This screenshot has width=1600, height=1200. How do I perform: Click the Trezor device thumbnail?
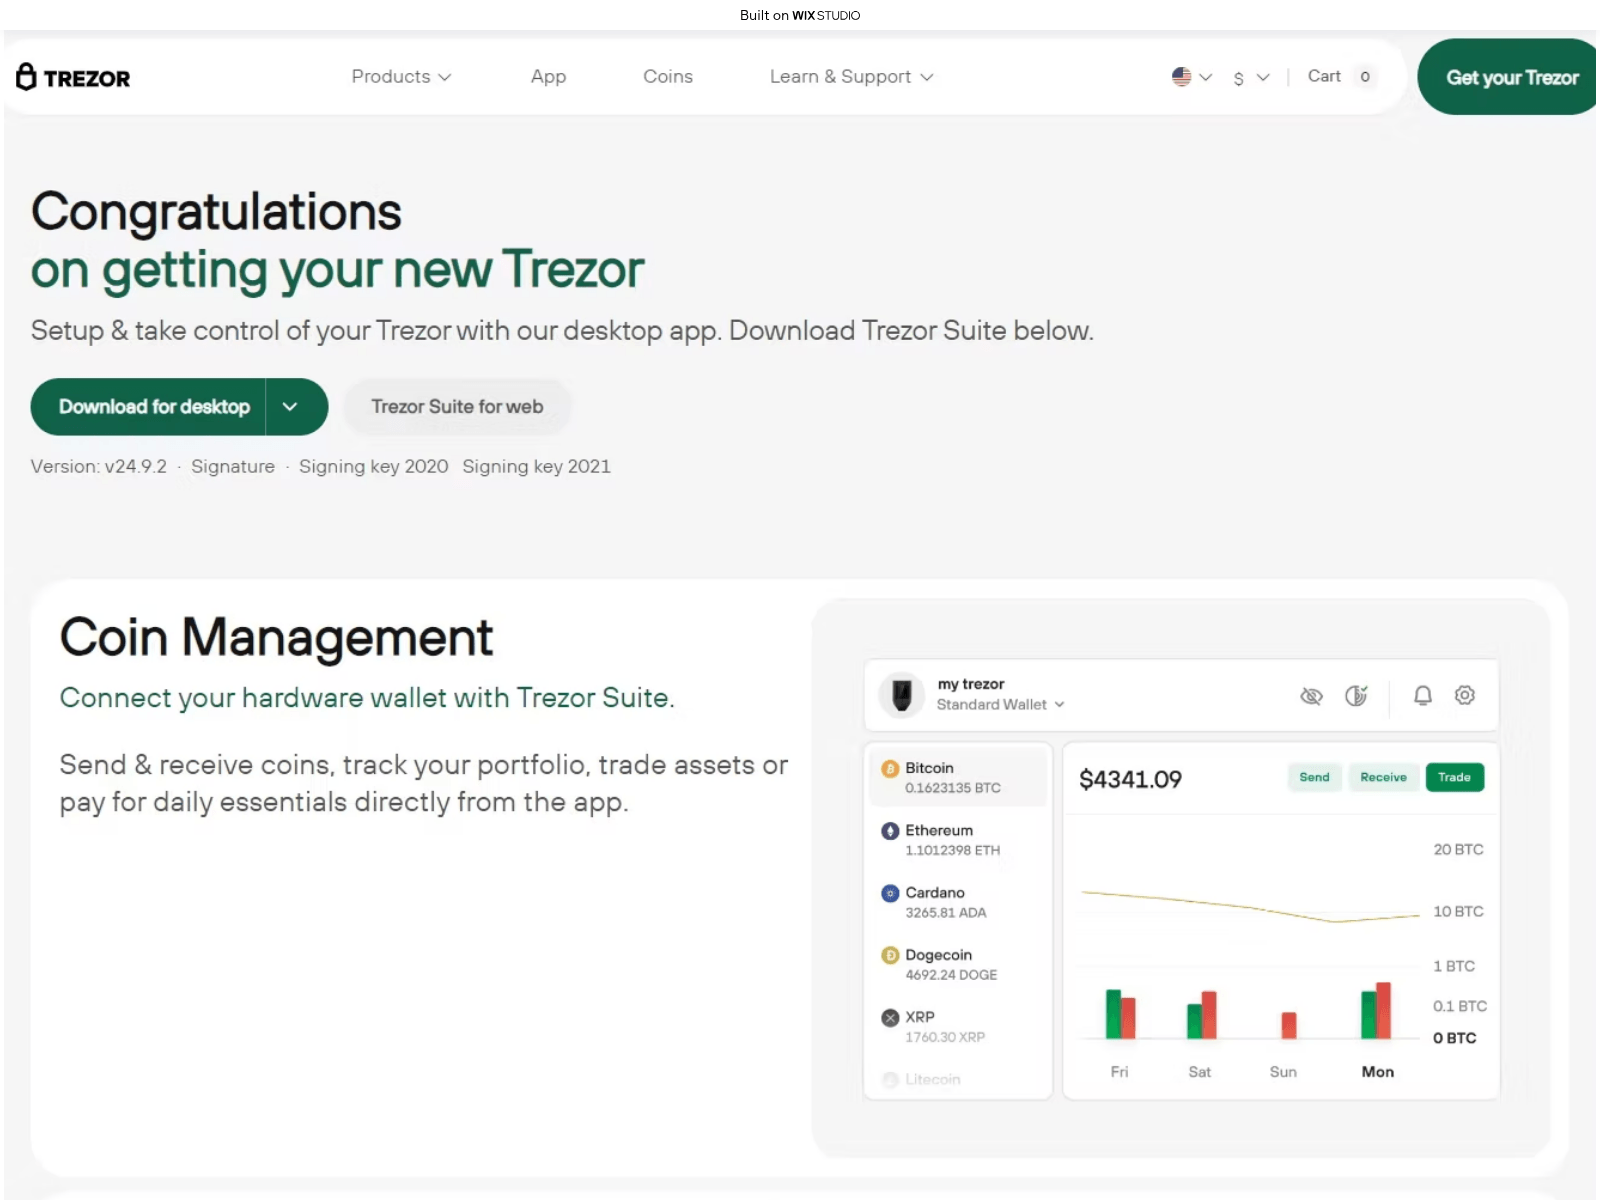click(901, 695)
